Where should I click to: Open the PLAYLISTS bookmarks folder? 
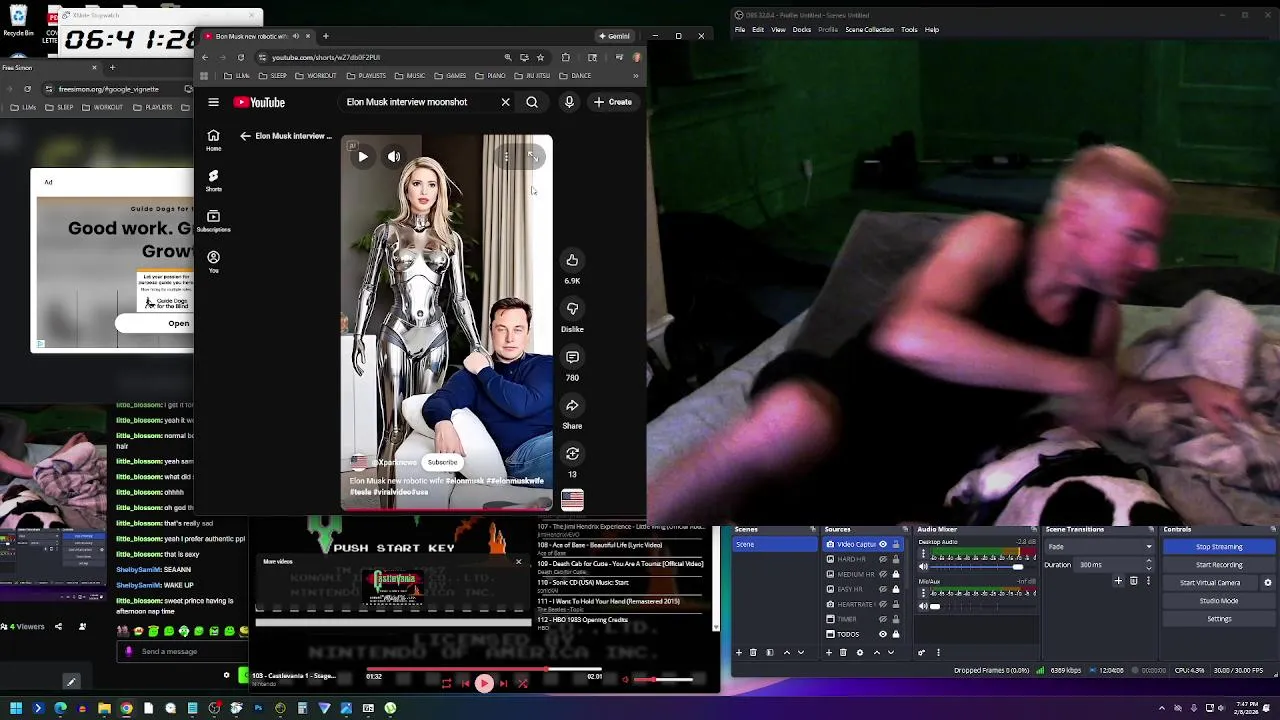(x=366, y=76)
